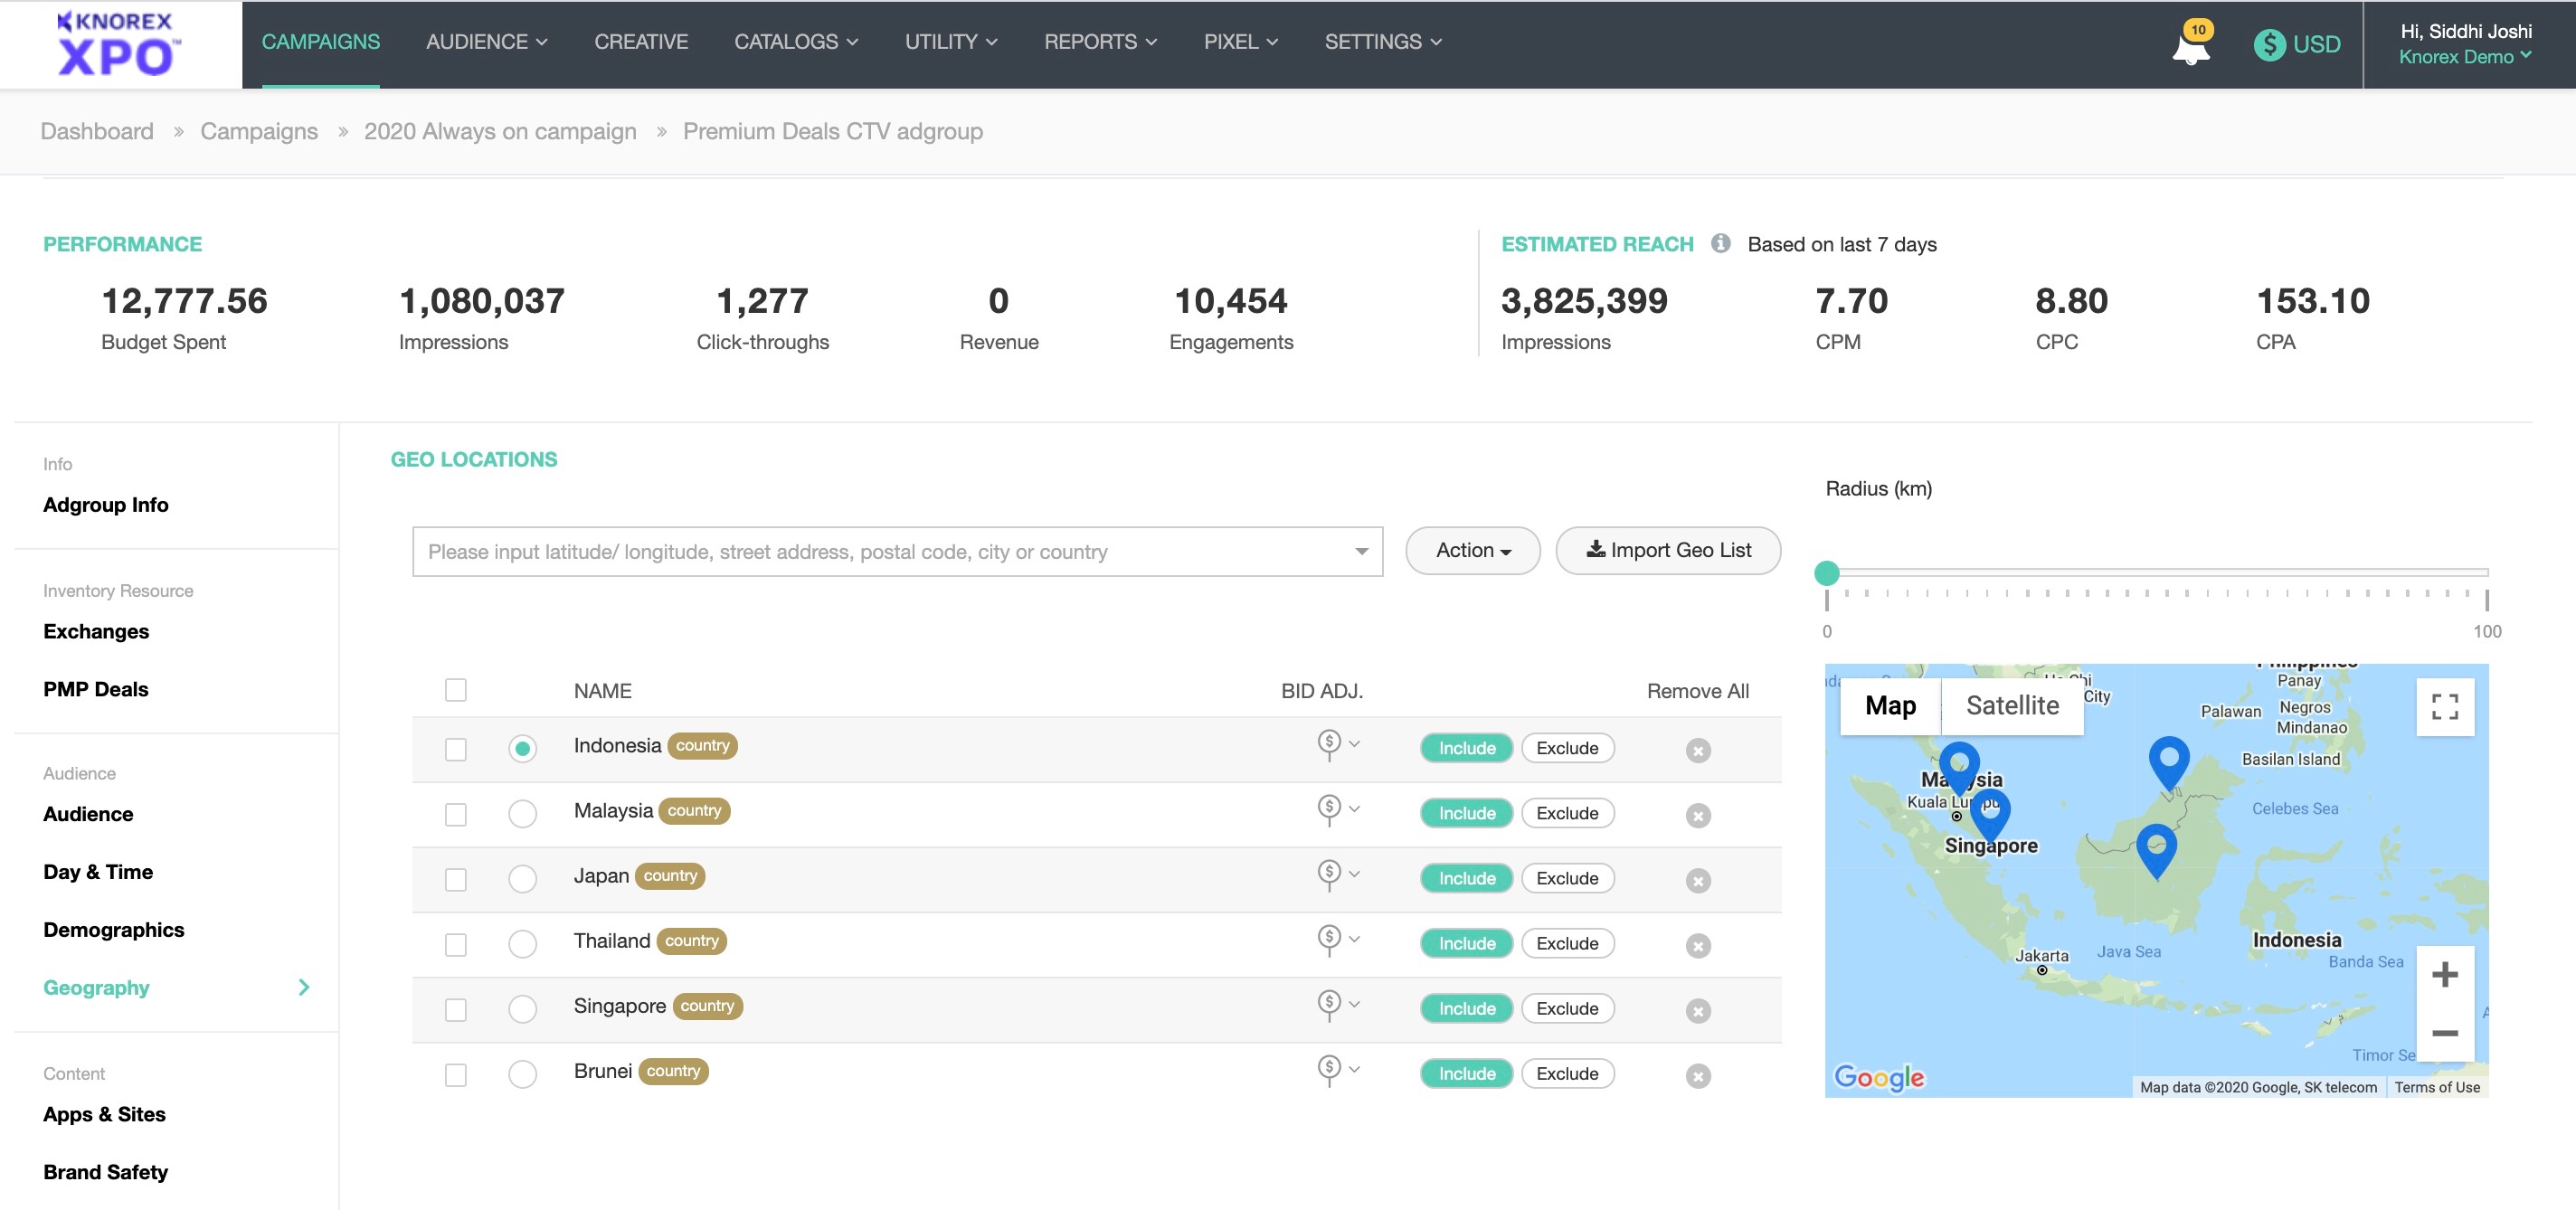Image resolution: width=2576 pixels, height=1210 pixels.
Task: Select the Brunei radio button
Action: [x=522, y=1073]
